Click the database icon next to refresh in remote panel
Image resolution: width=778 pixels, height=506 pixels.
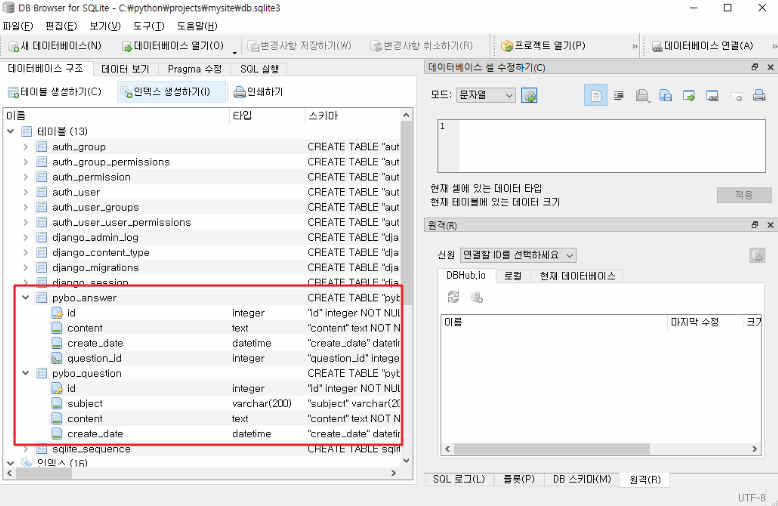pyautogui.click(x=477, y=297)
